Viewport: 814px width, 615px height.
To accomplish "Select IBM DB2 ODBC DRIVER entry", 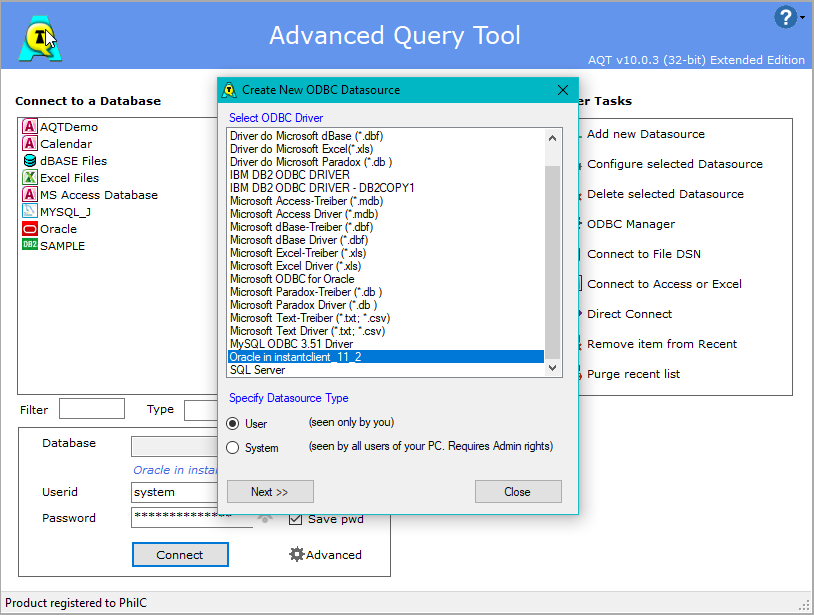I will point(386,175).
